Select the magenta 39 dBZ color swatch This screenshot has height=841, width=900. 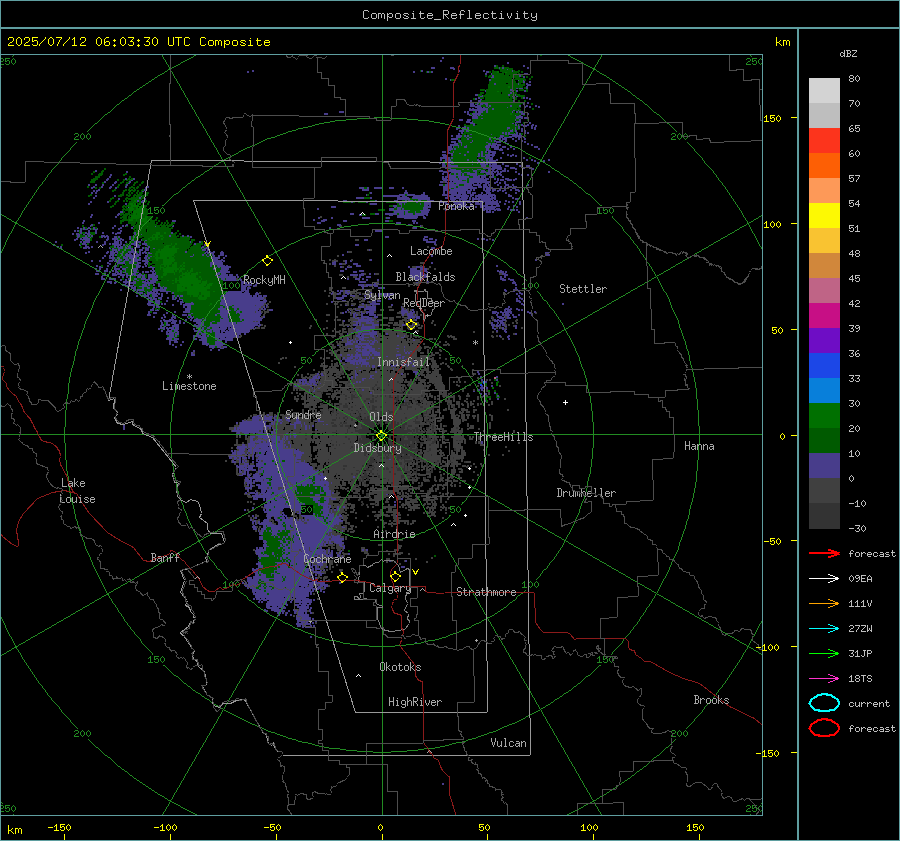click(824, 316)
